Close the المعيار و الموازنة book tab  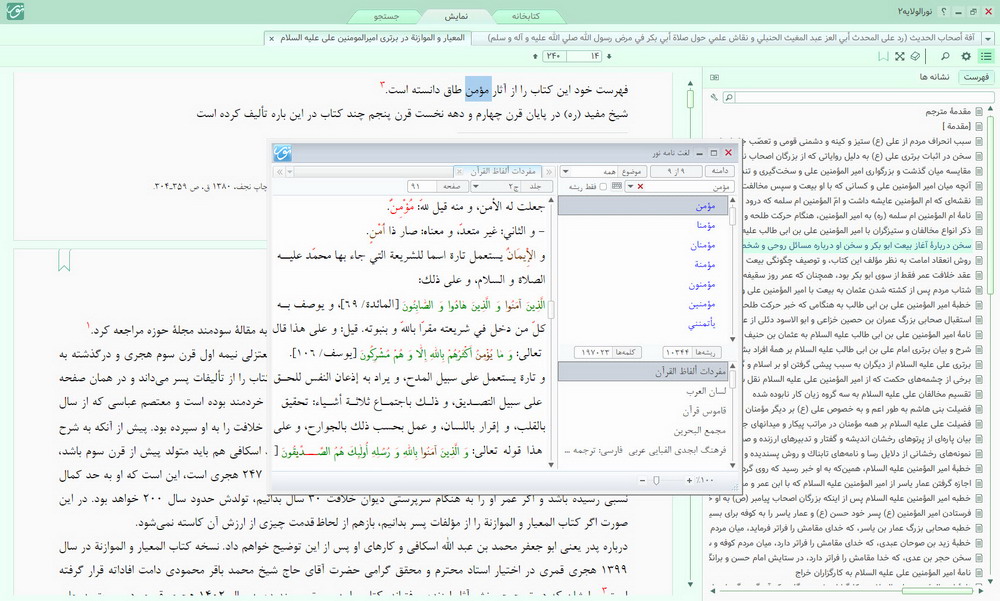tap(272, 38)
